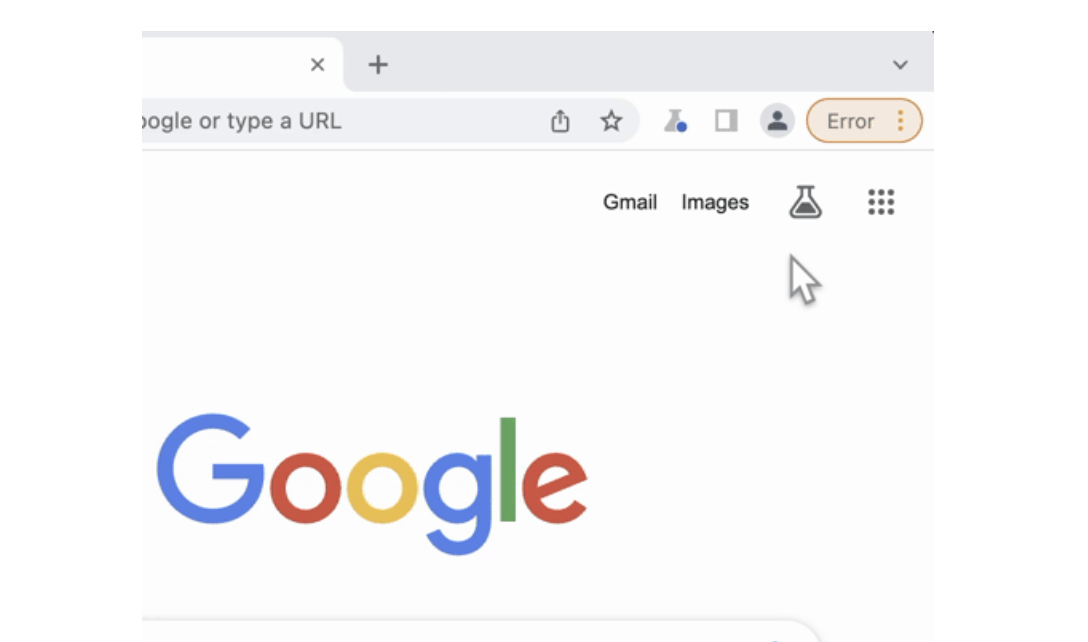1088x642 pixels.
Task: Click the Error status button
Action: click(865, 121)
